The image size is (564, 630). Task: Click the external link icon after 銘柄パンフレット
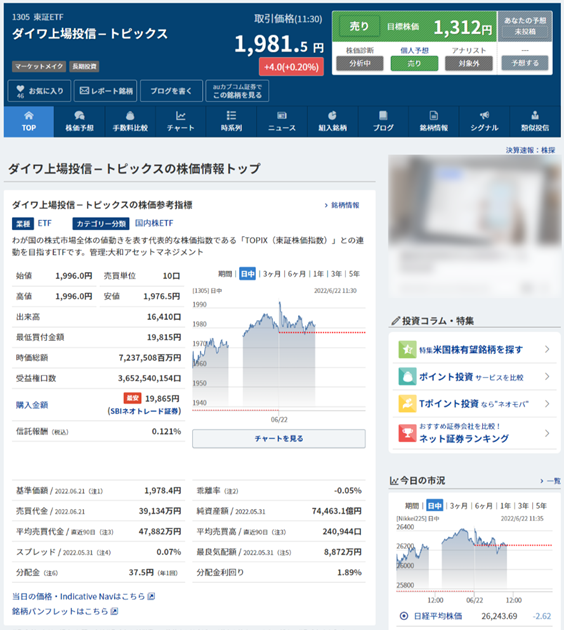(x=114, y=611)
